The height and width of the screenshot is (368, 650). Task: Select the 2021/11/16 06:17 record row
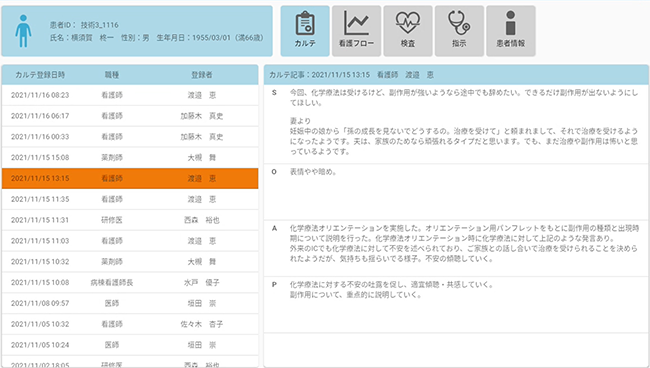click(130, 116)
